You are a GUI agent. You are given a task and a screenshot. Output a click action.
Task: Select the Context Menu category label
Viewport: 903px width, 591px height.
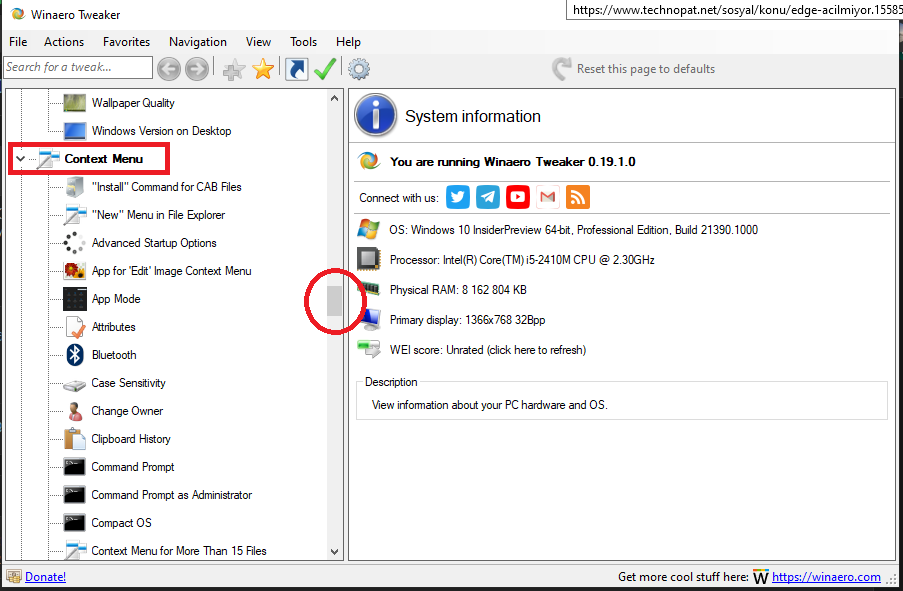(x=104, y=158)
